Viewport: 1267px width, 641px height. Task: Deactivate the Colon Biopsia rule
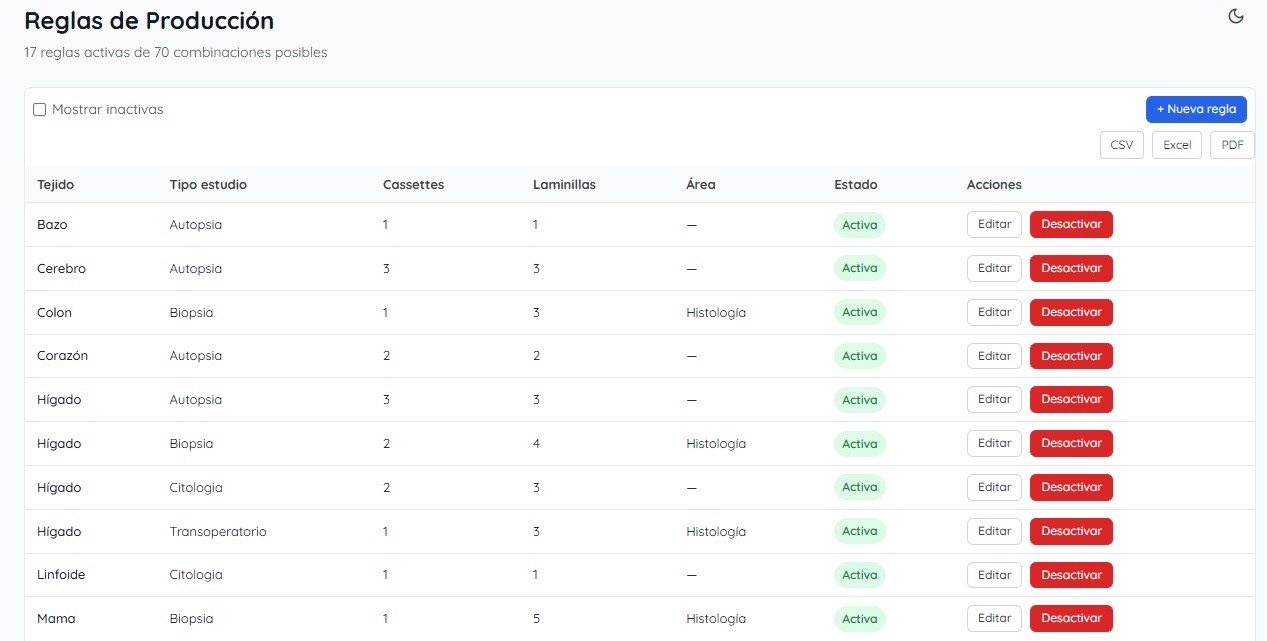[1071, 312]
